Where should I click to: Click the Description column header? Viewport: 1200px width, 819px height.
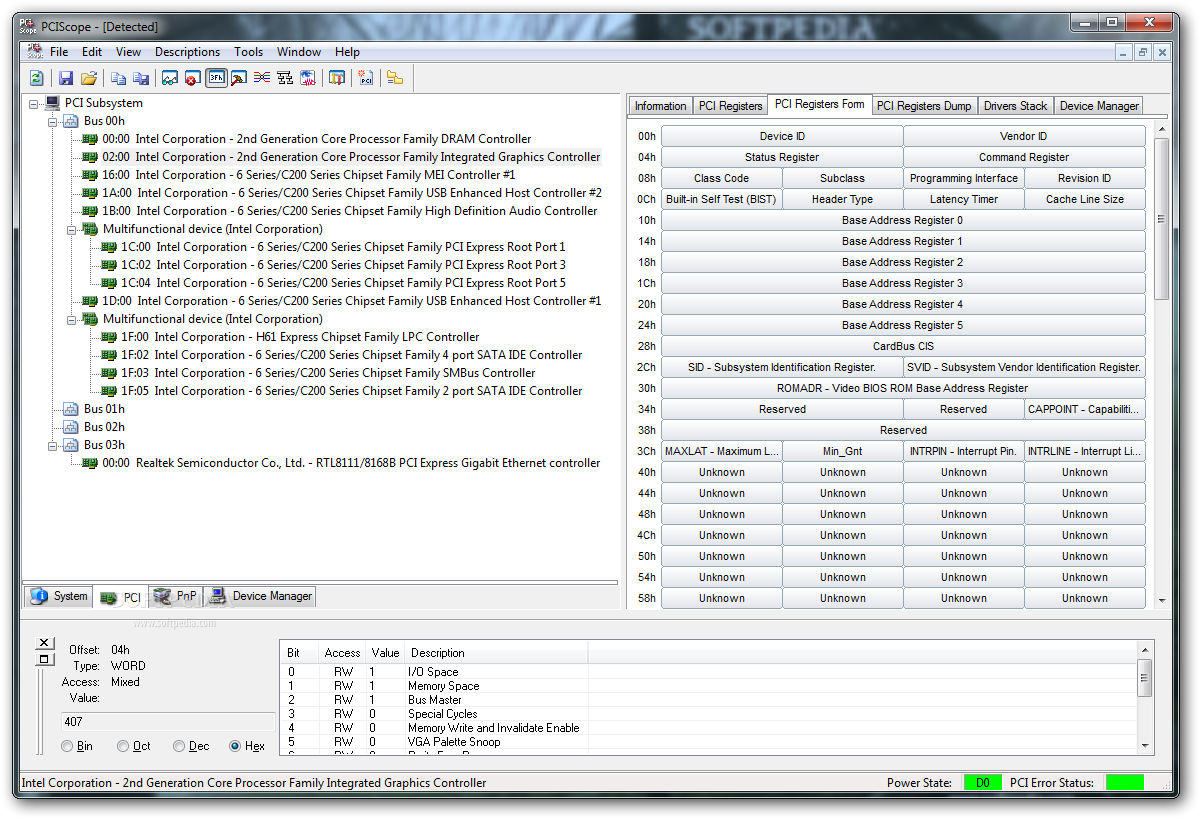[497, 653]
